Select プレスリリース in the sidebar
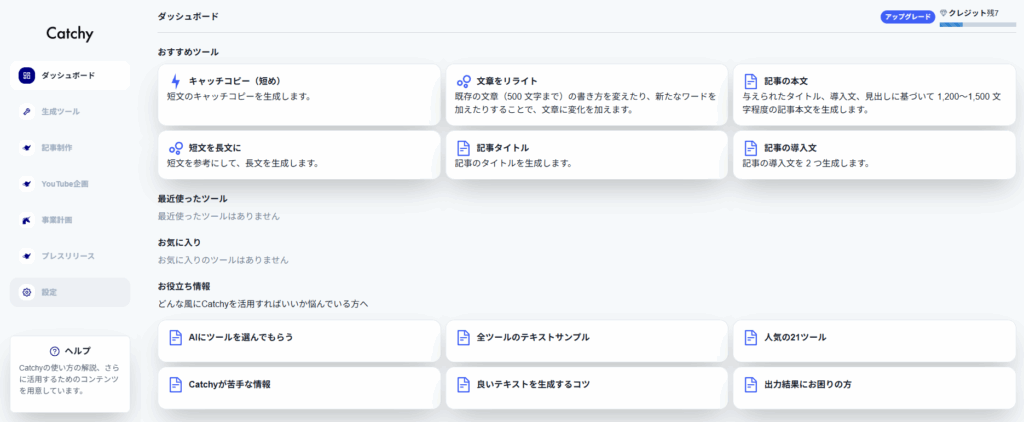 click(67, 256)
